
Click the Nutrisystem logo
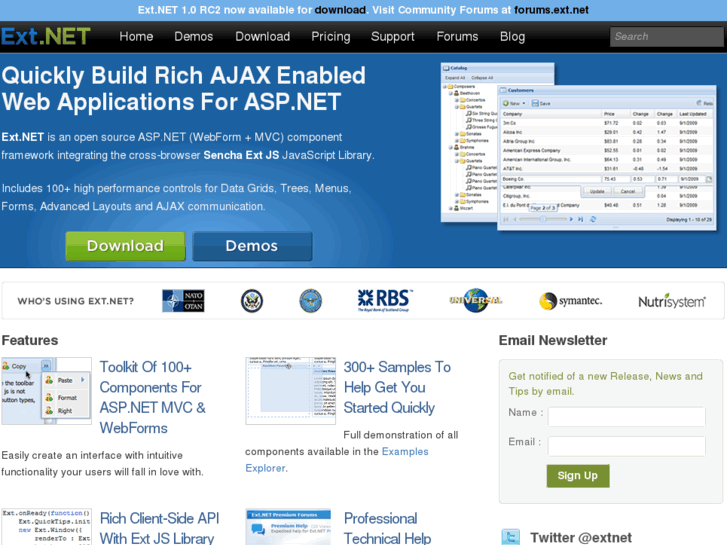coord(672,301)
